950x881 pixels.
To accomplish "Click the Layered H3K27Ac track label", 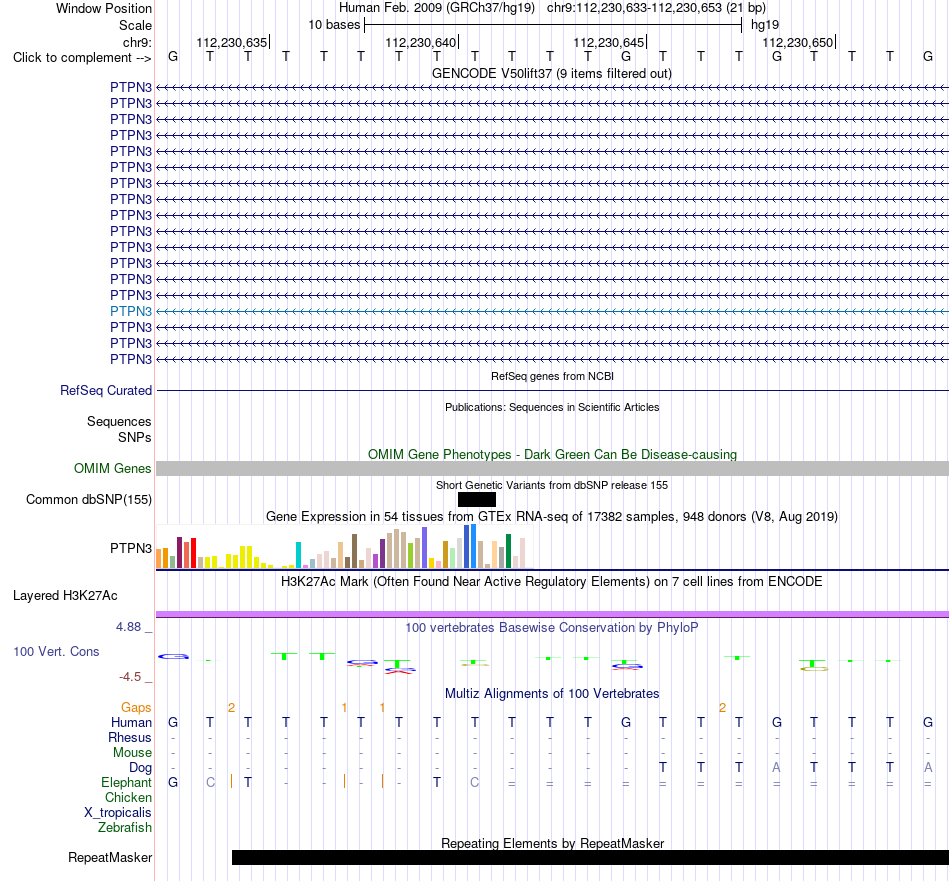I will pyautogui.click(x=65, y=596).
